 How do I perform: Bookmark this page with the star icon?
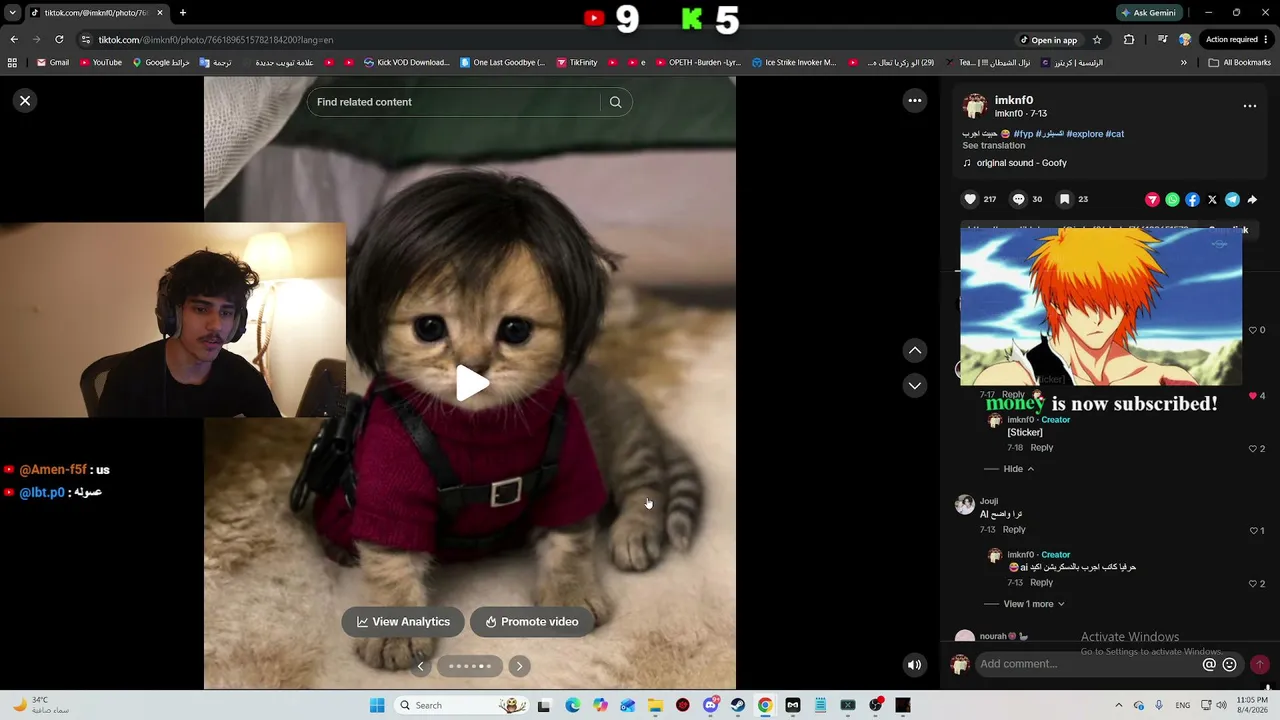pyautogui.click(x=1097, y=40)
